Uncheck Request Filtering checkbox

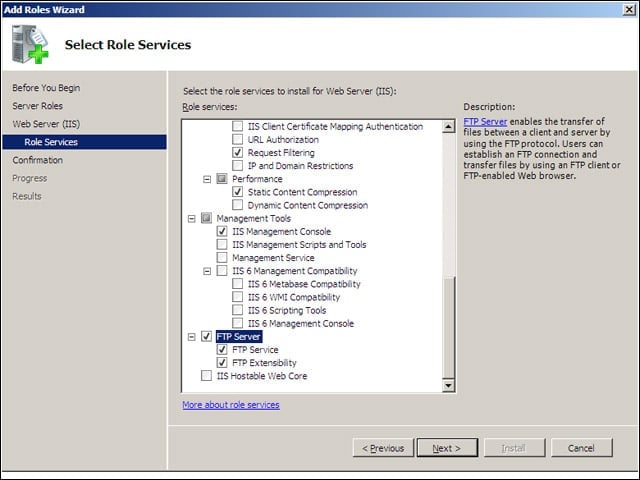tap(237, 152)
